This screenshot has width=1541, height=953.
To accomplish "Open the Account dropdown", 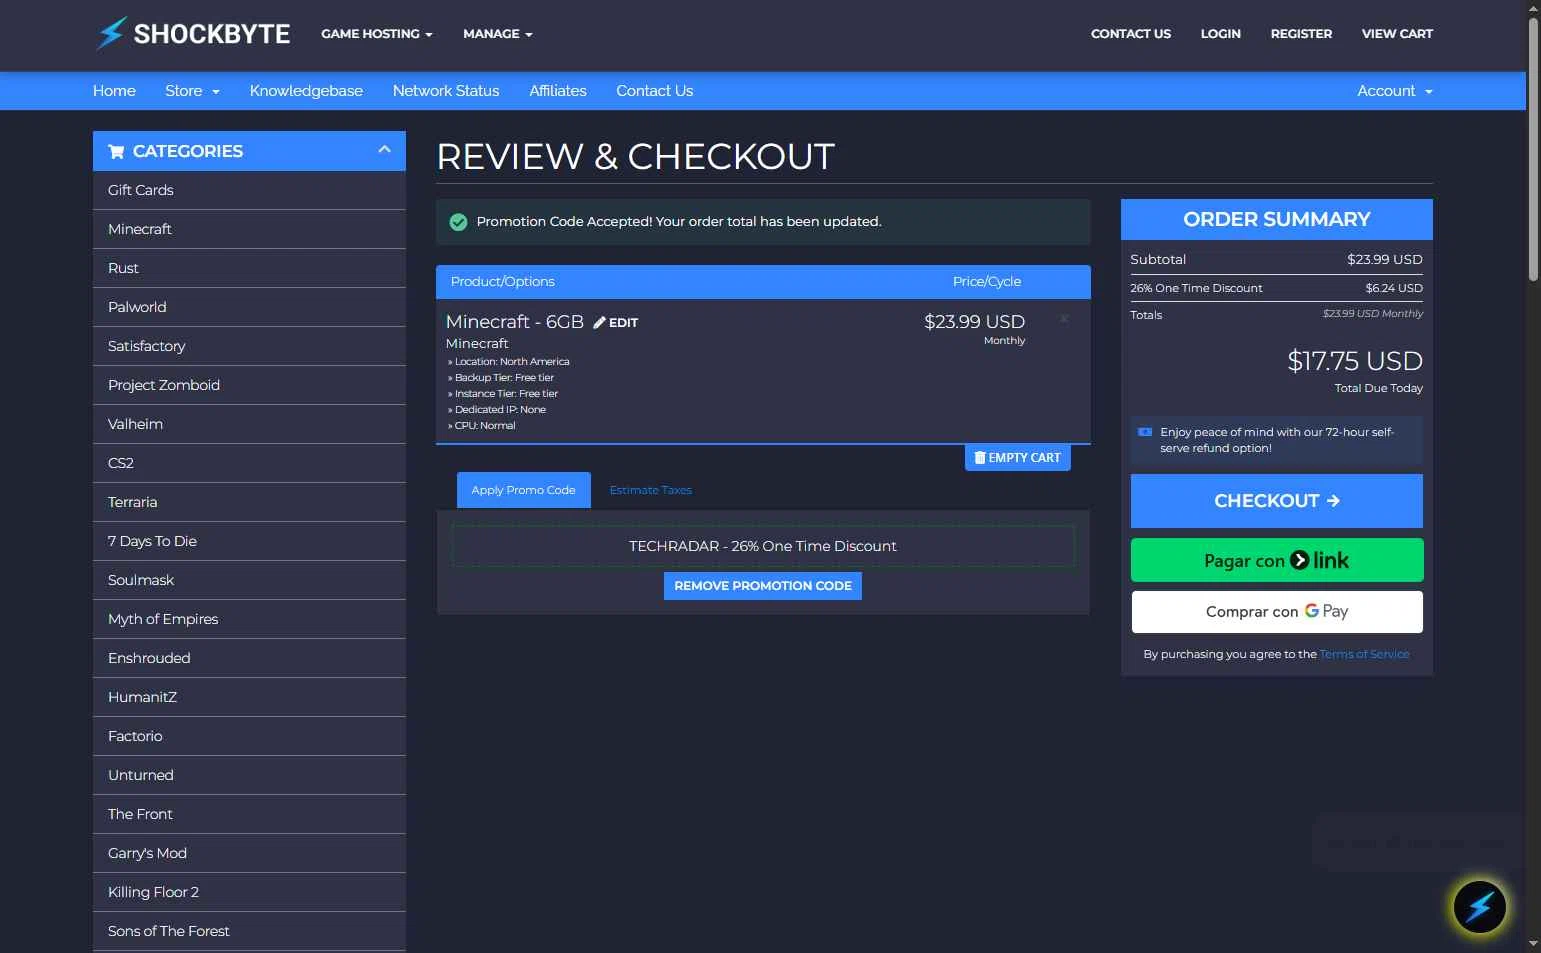I will (1394, 91).
